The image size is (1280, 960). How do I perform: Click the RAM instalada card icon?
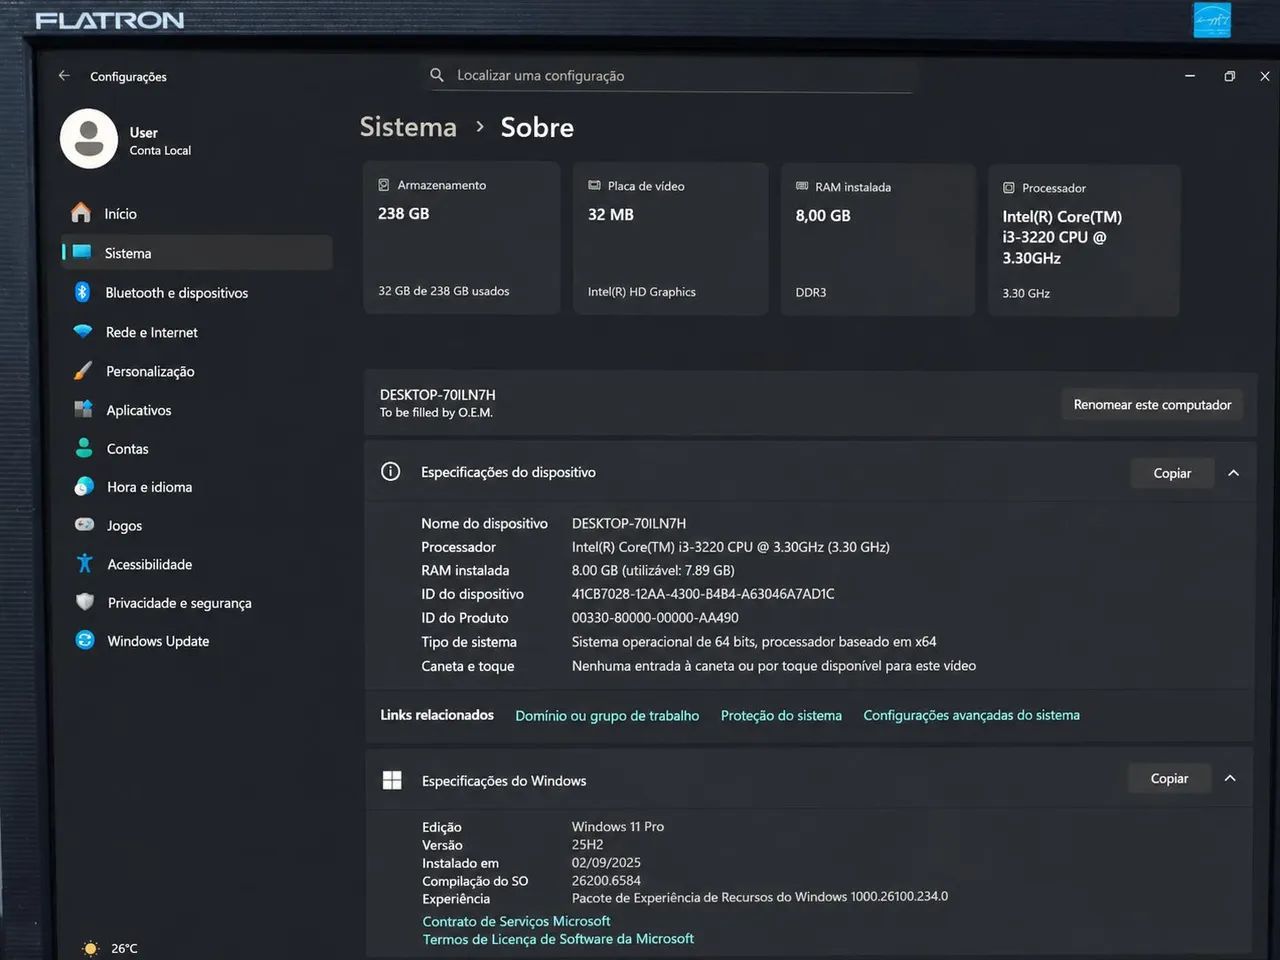(x=802, y=186)
